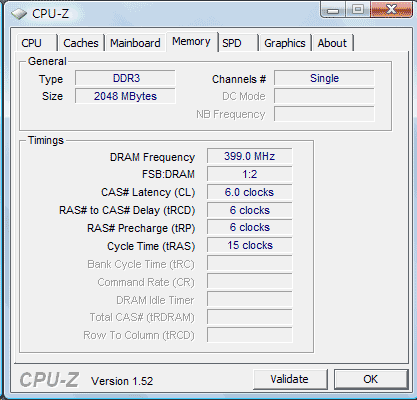Close the CPU-Z window

pyautogui.click(x=391, y=9)
